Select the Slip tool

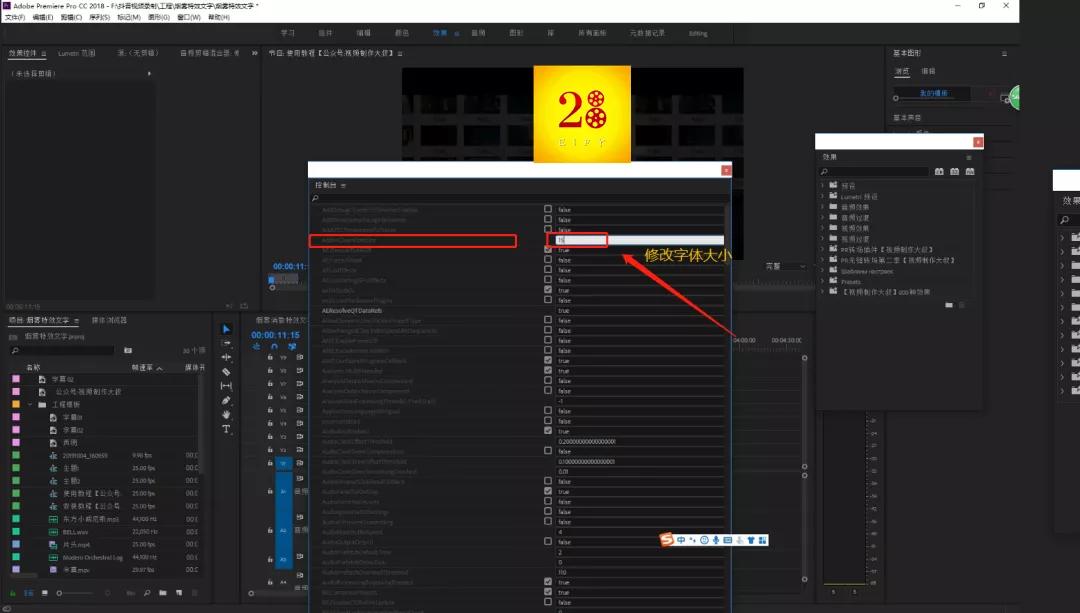[227, 386]
